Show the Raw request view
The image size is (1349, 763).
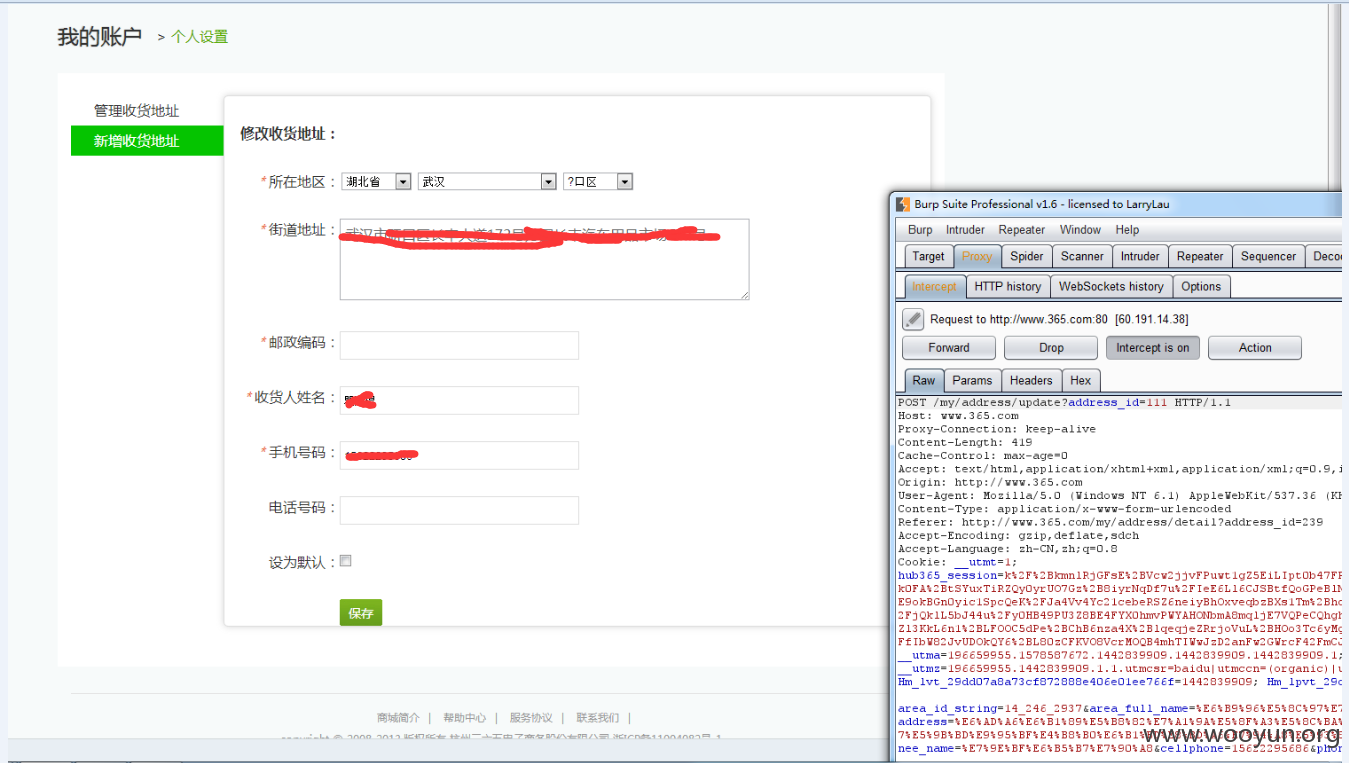[924, 380]
